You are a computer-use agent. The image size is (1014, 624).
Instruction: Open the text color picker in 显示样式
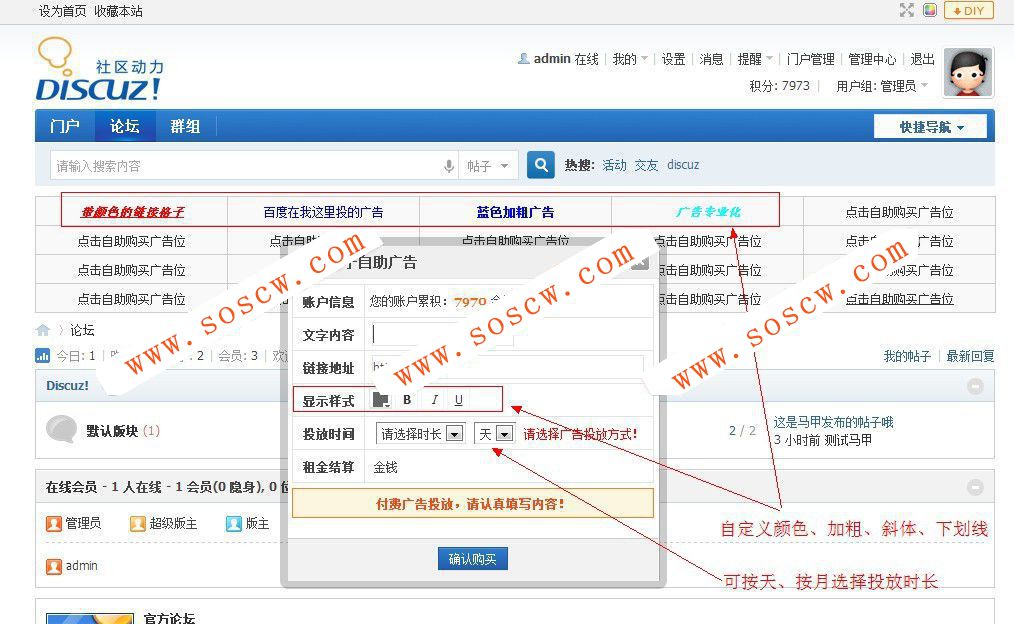[381, 400]
